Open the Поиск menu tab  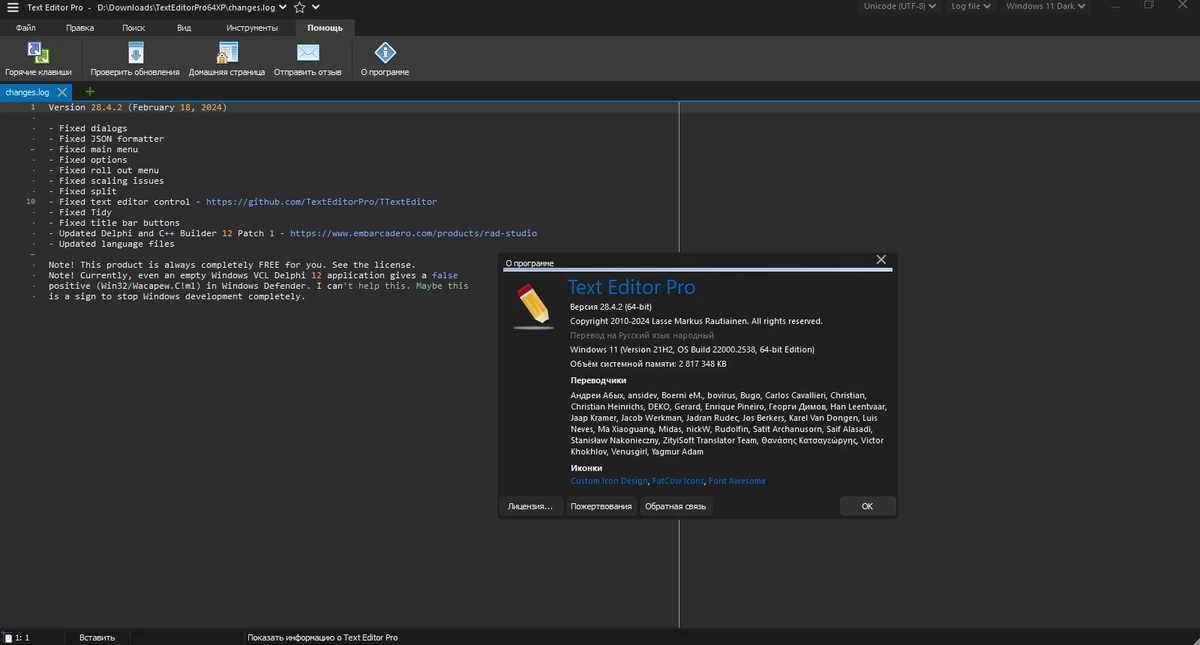coord(133,28)
